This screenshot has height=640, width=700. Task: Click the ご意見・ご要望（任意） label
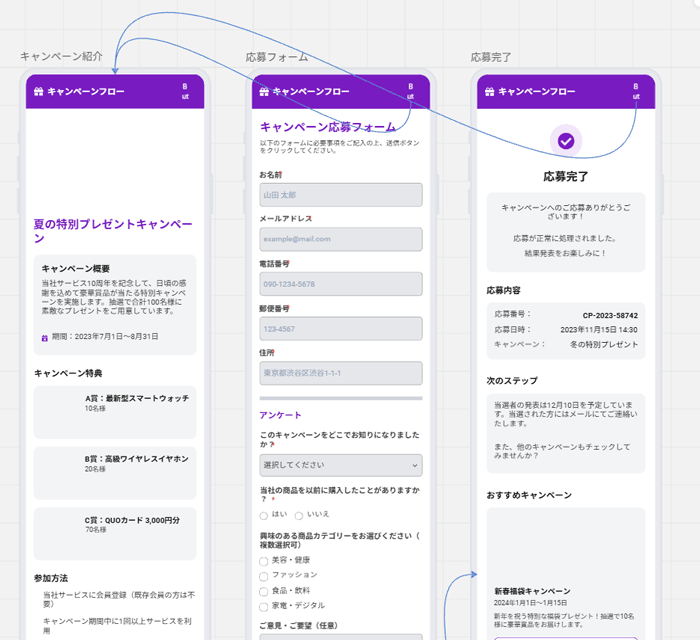pyautogui.click(x=299, y=626)
